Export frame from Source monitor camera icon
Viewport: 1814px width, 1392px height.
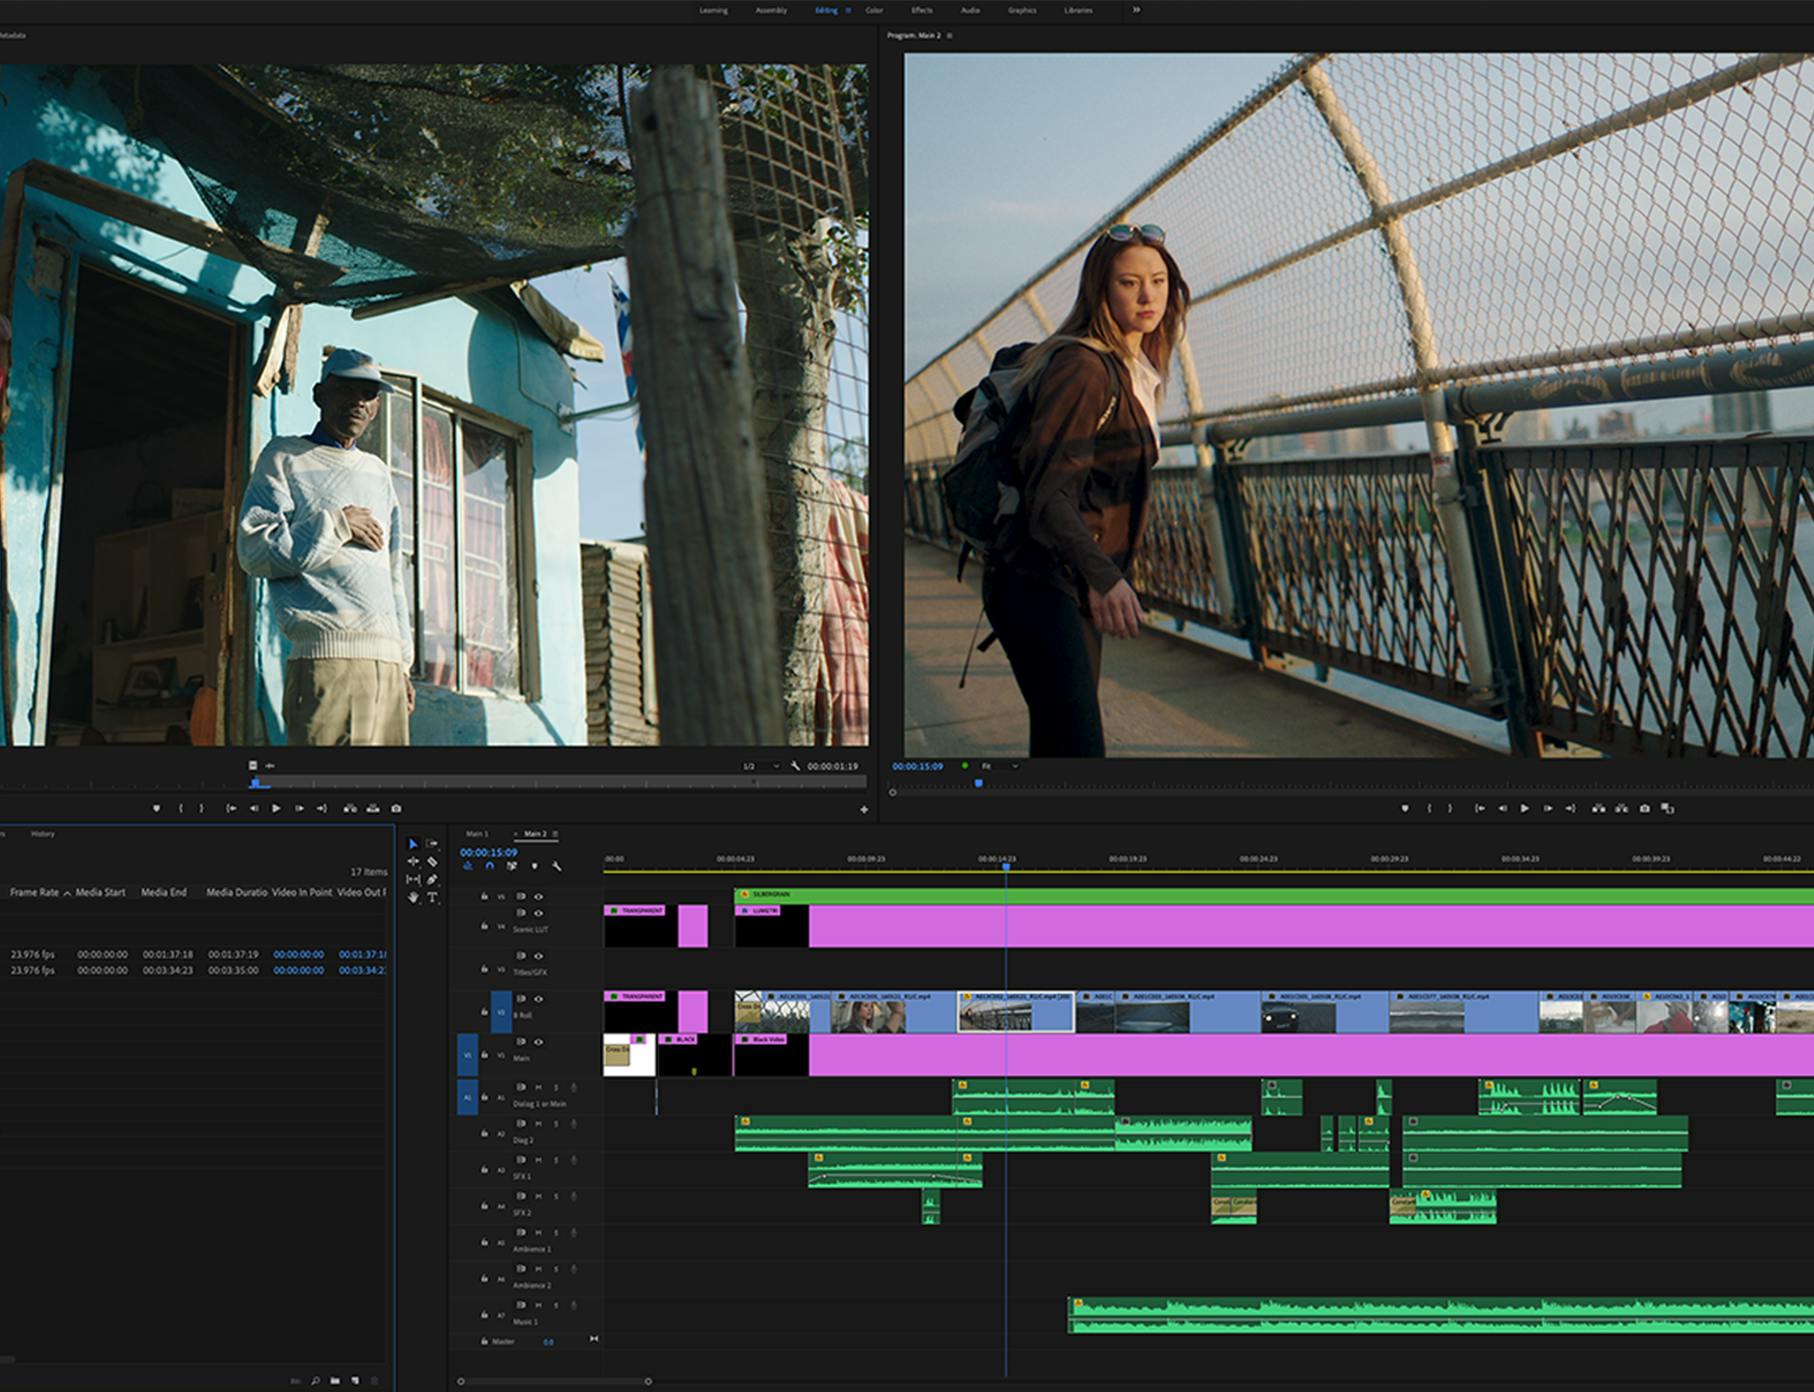(x=396, y=808)
